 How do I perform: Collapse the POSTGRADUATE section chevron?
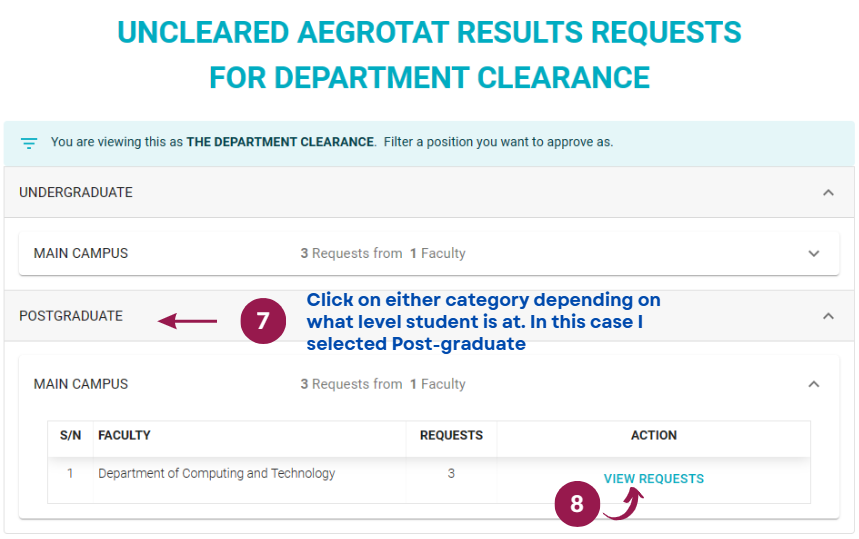[x=828, y=316]
